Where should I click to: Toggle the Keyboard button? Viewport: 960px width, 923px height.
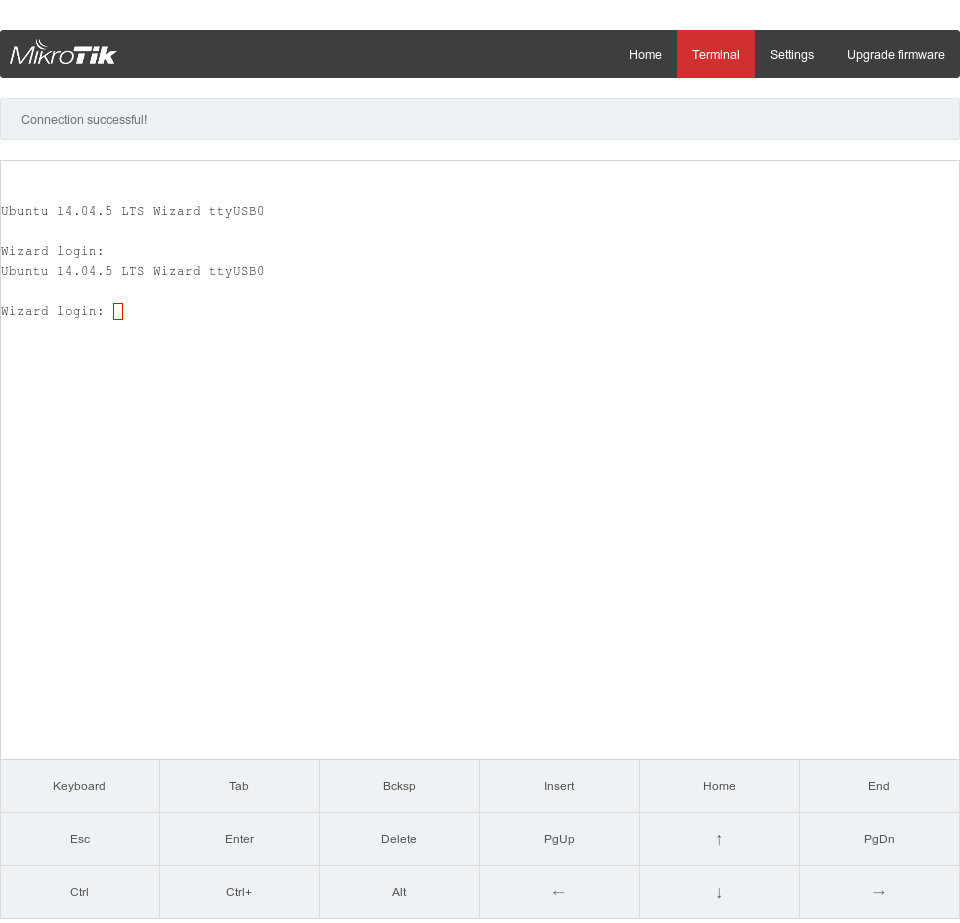79,786
